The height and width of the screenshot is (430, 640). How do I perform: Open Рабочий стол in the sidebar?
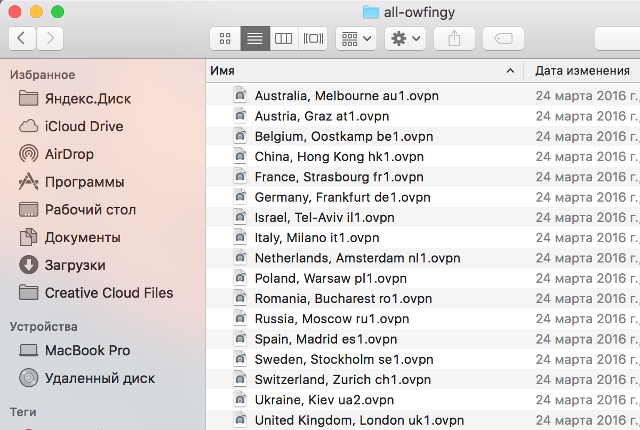point(90,210)
